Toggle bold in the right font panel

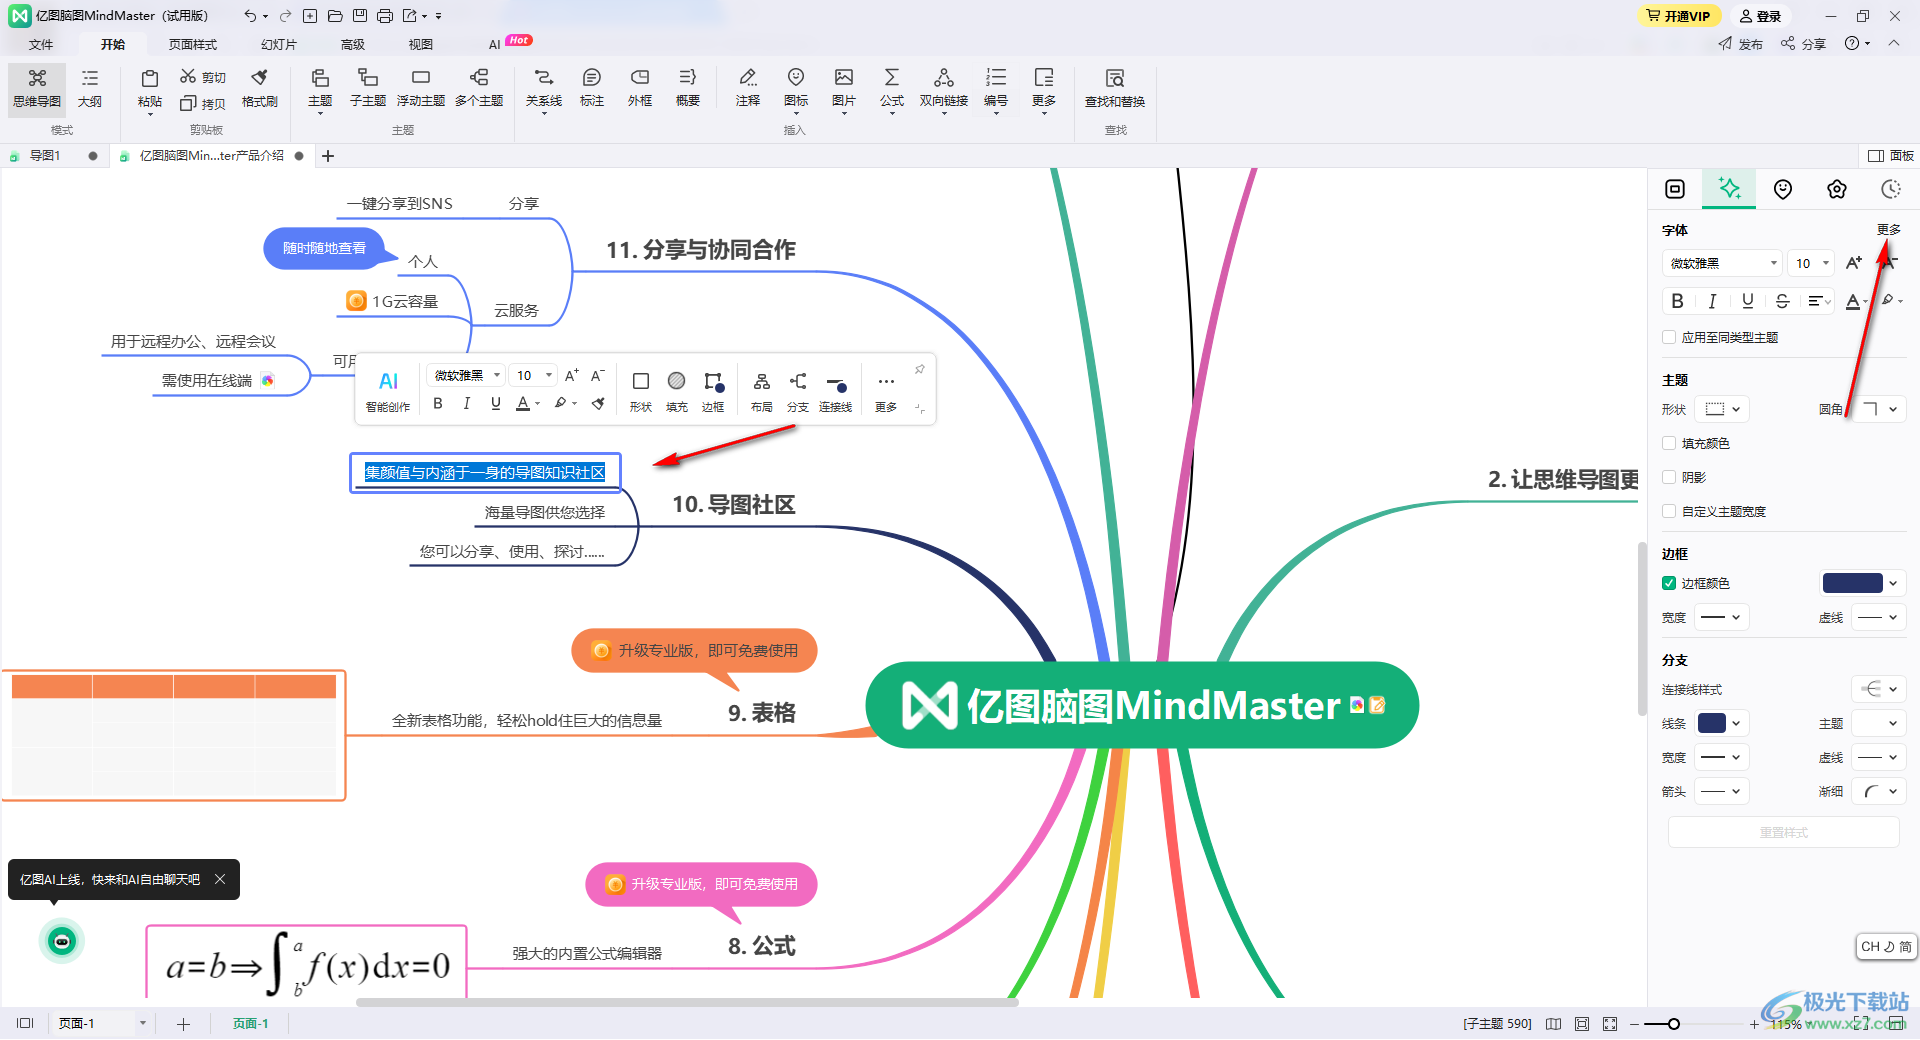[x=1678, y=301]
